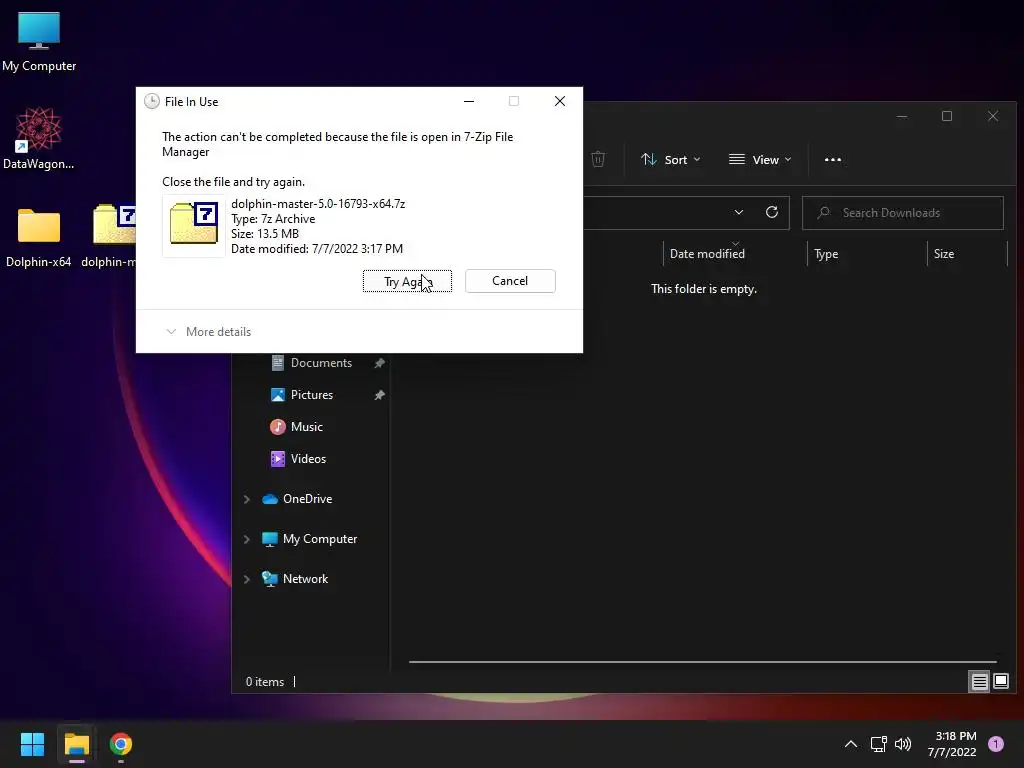The width and height of the screenshot is (1024, 768).
Task: Switch to details view layout icon
Action: [979, 682]
